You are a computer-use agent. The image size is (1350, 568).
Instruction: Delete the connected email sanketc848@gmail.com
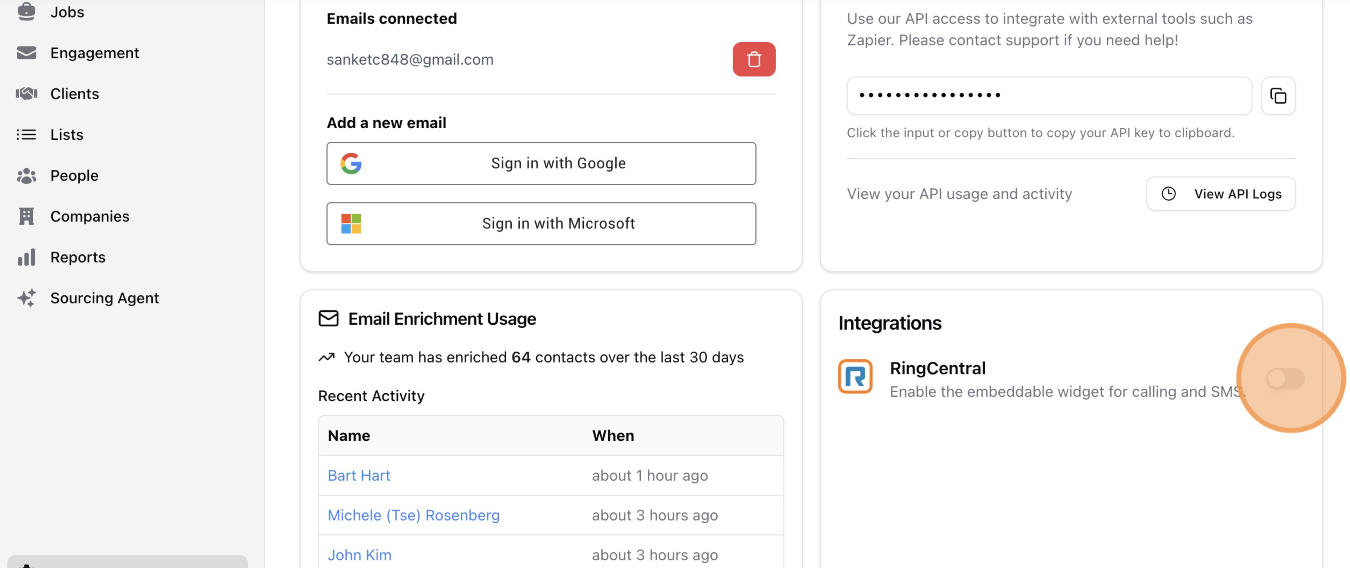(754, 60)
